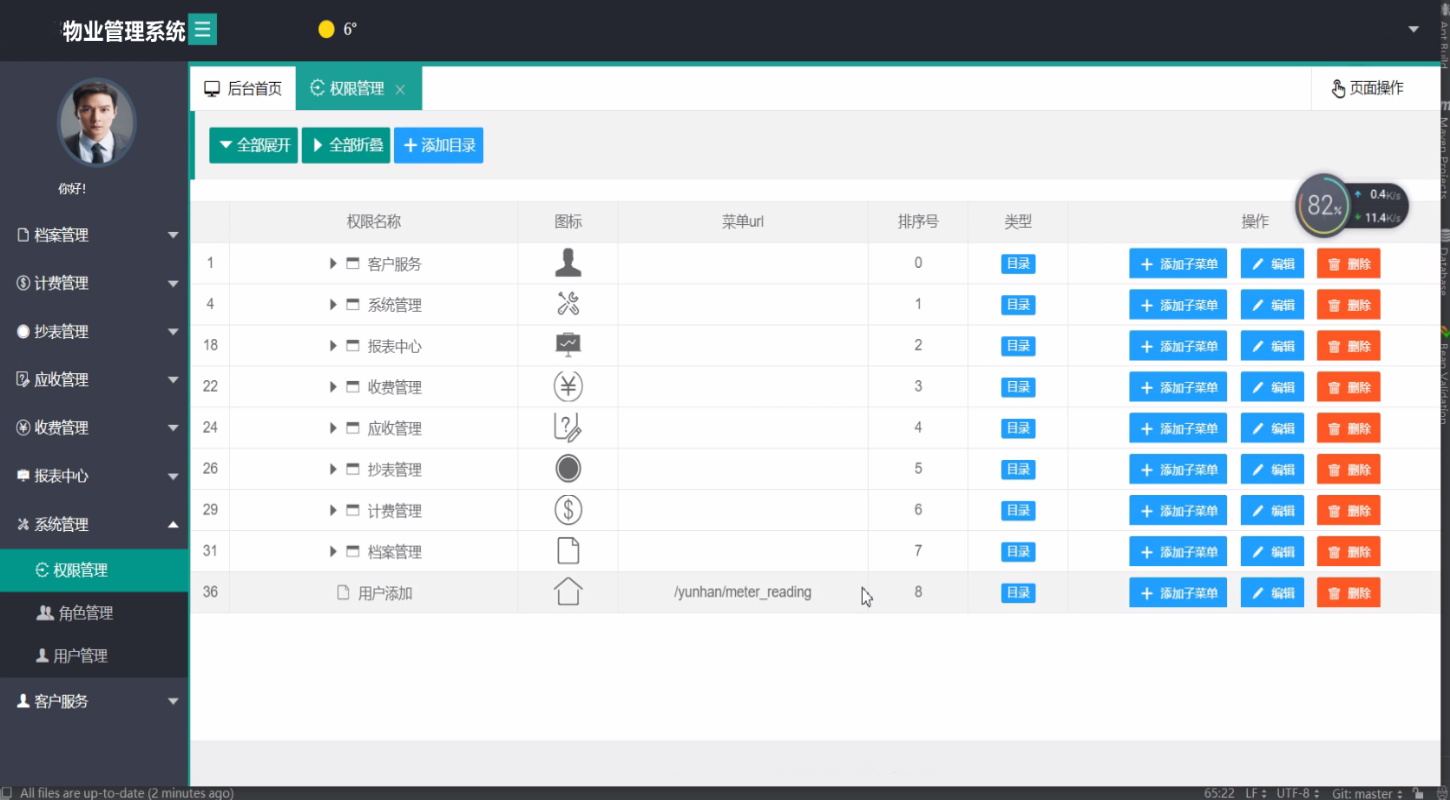Expand the 抄表管理 tree row arrow
Viewport: 1450px width, 800px height.
coord(333,469)
